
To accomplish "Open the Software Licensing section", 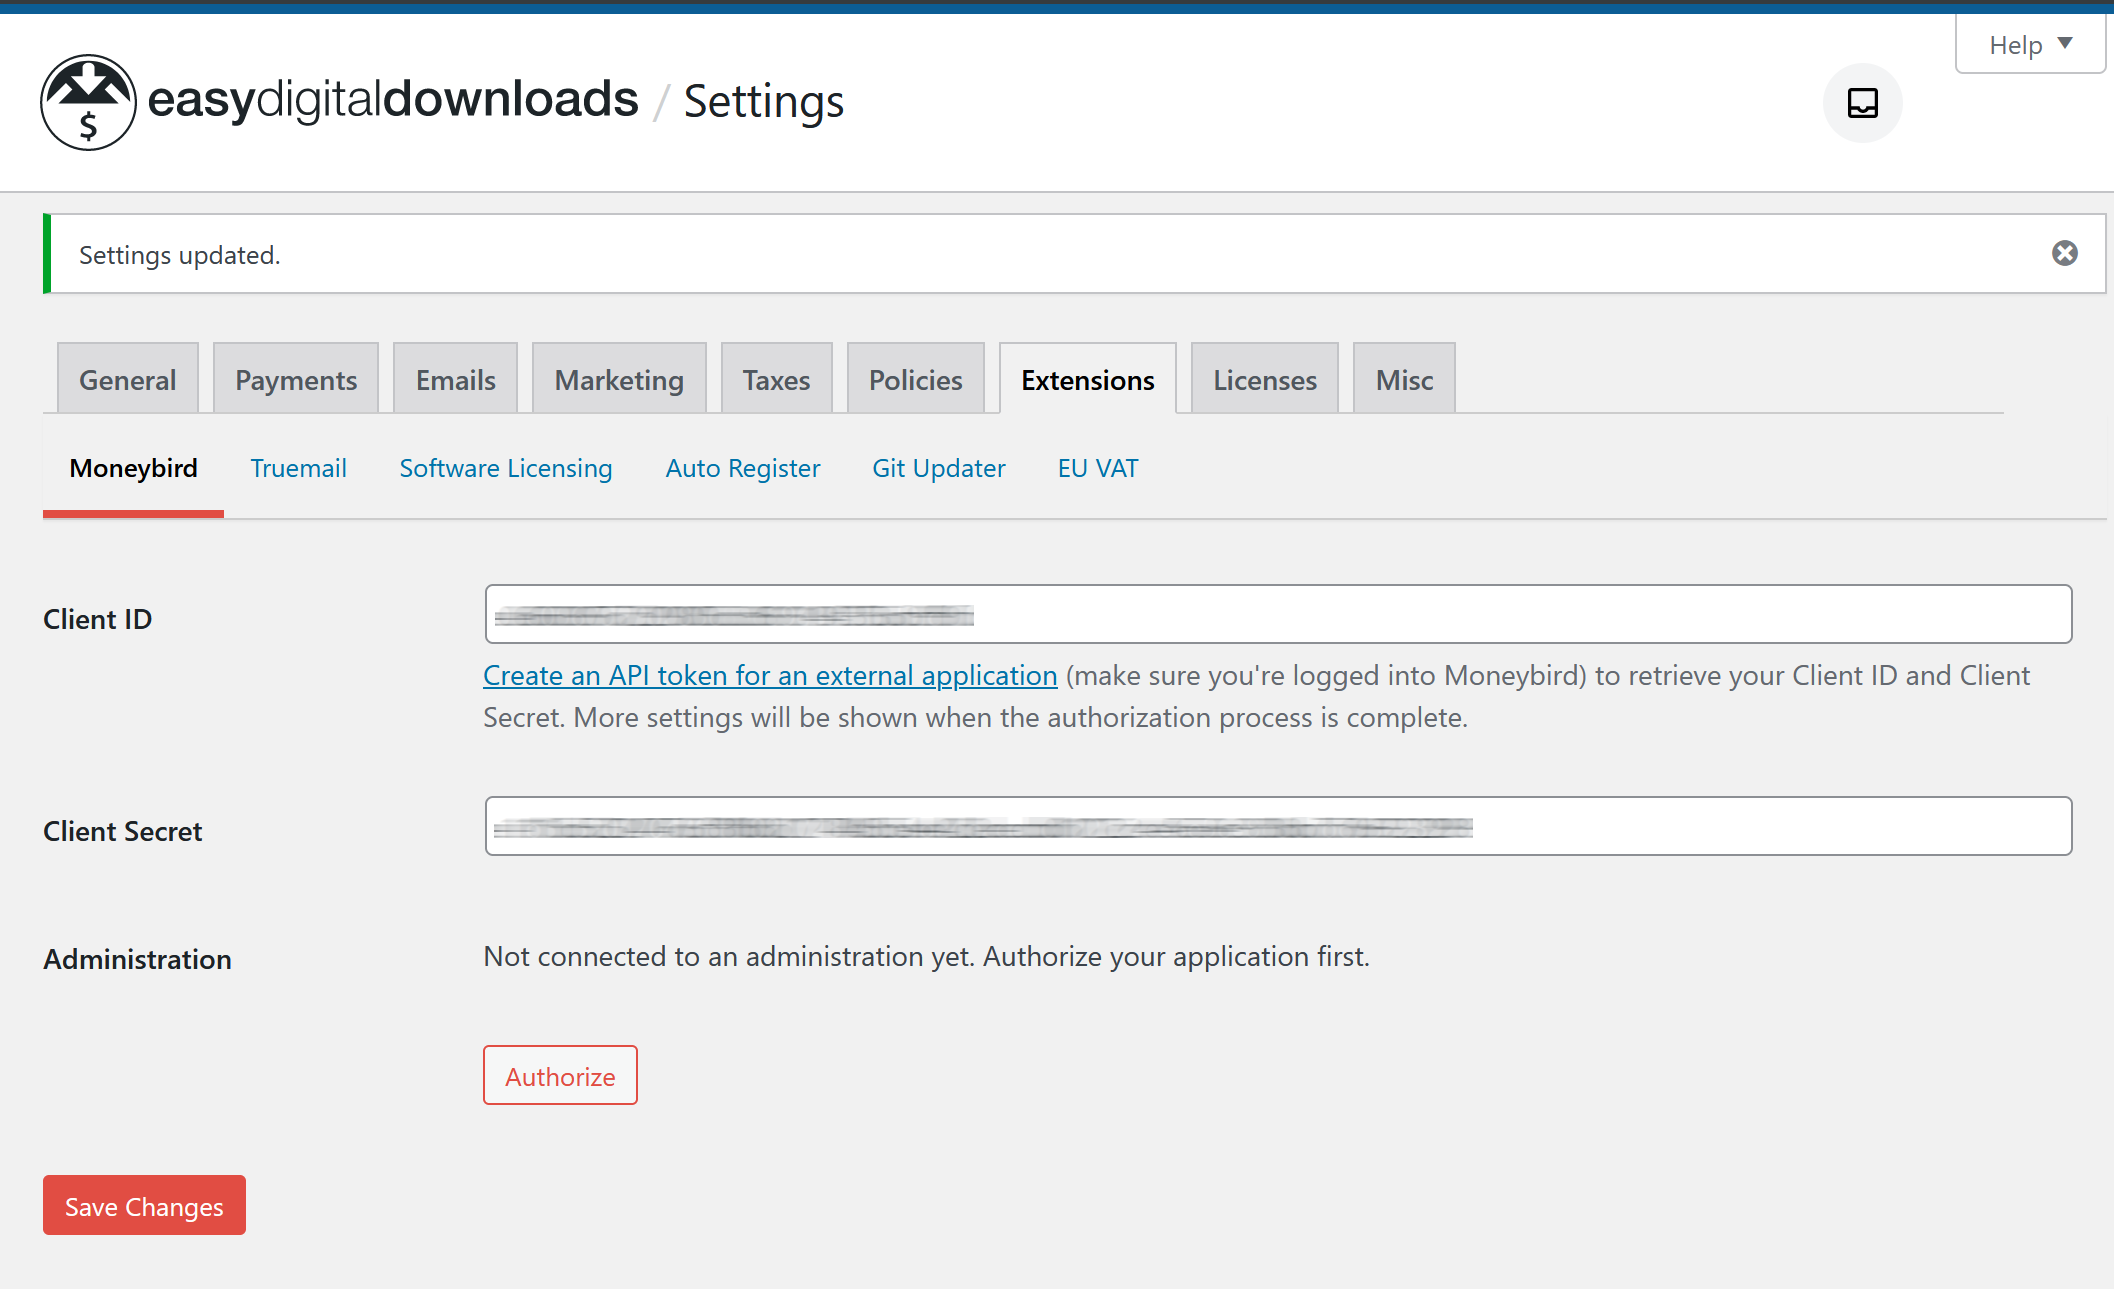I will pos(506,468).
